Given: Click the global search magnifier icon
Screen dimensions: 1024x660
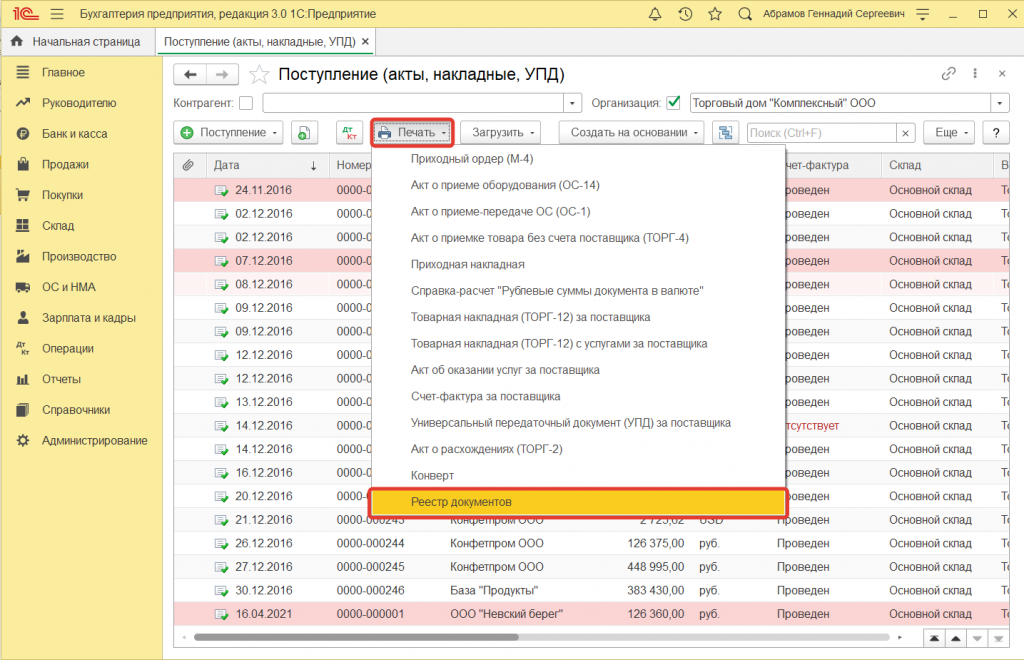Looking at the screenshot, I should coord(745,15).
